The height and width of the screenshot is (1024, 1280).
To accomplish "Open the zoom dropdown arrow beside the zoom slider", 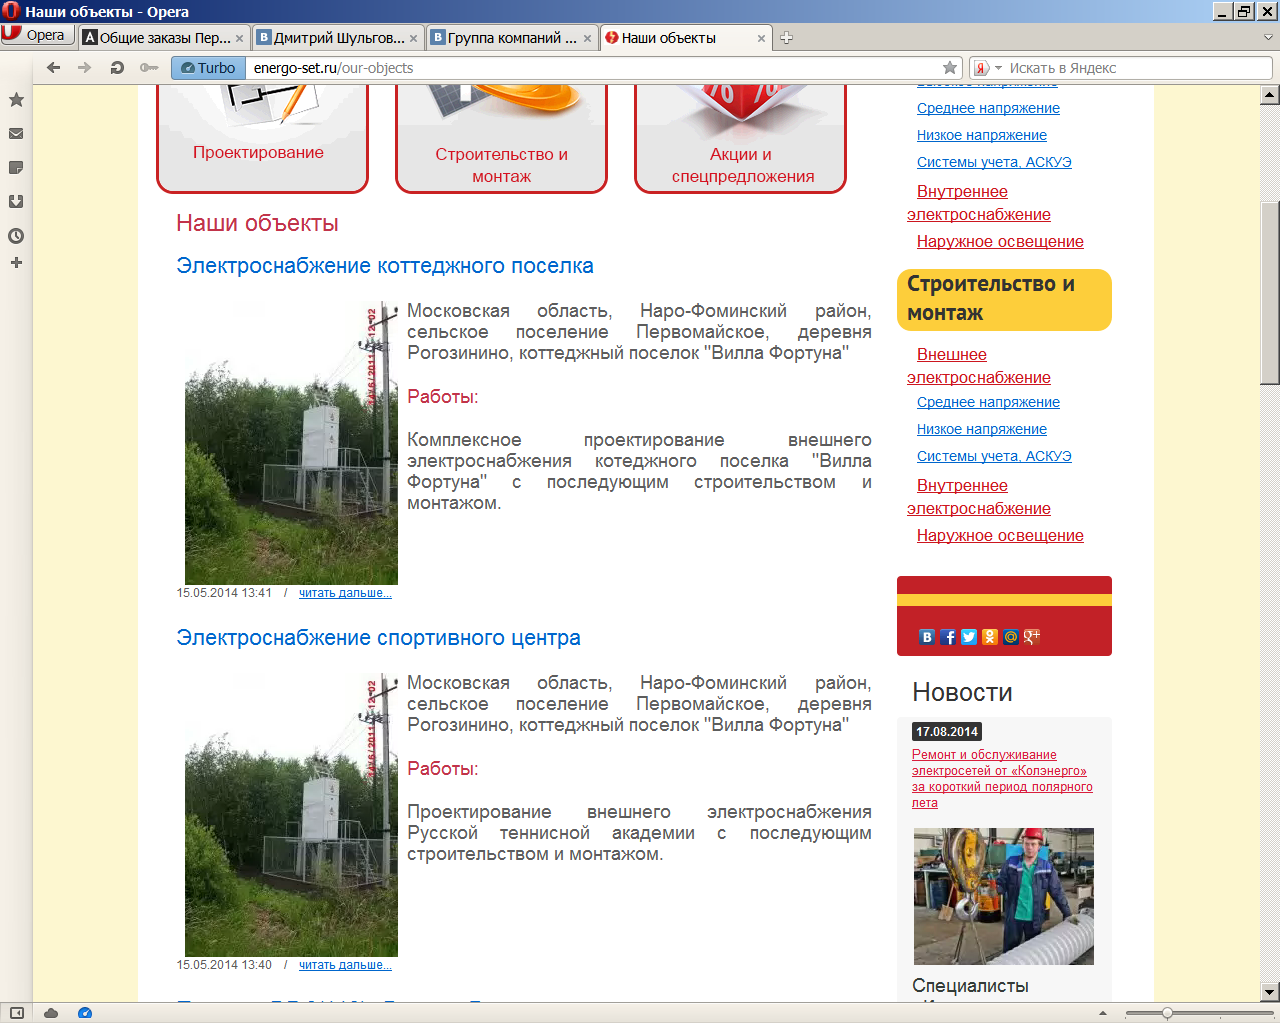I will pos(1103,1013).
